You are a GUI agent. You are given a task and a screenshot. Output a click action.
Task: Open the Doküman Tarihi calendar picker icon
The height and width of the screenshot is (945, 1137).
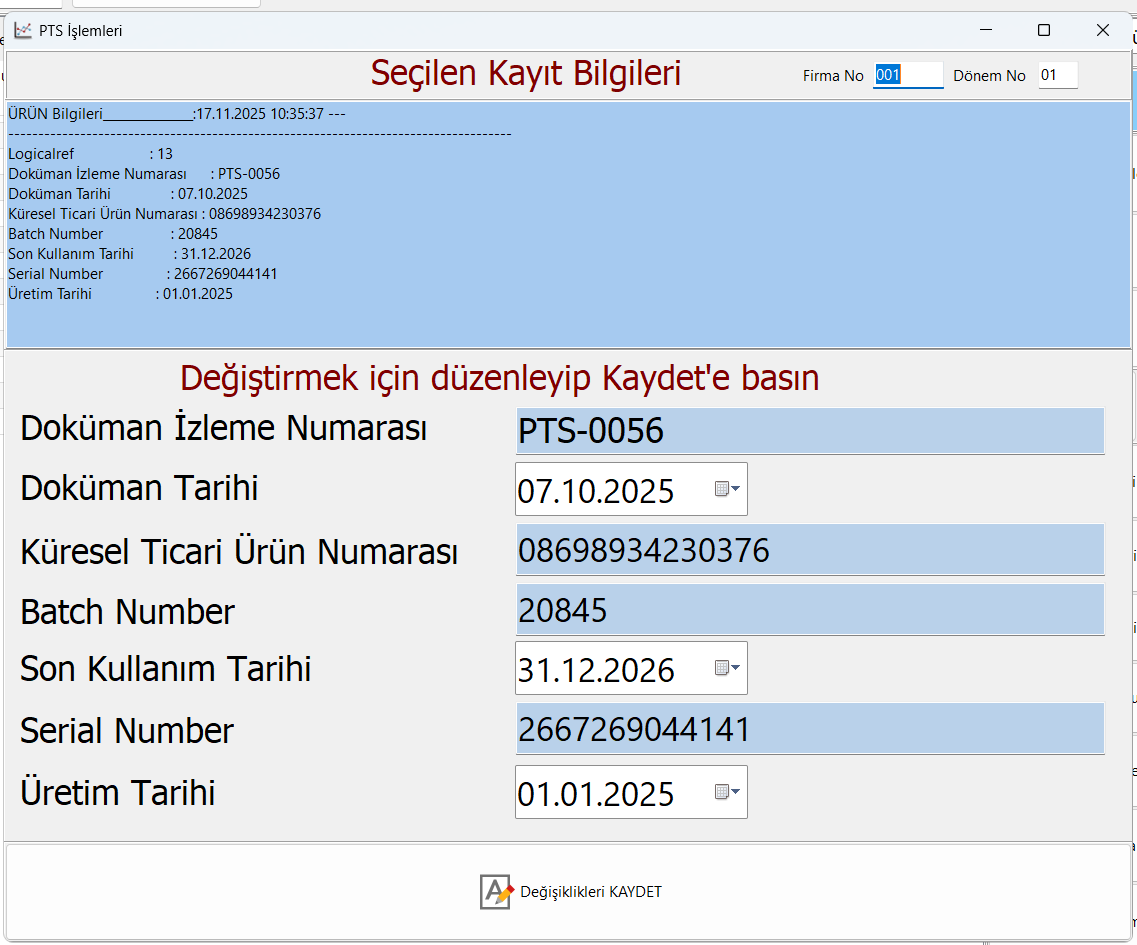(726, 489)
